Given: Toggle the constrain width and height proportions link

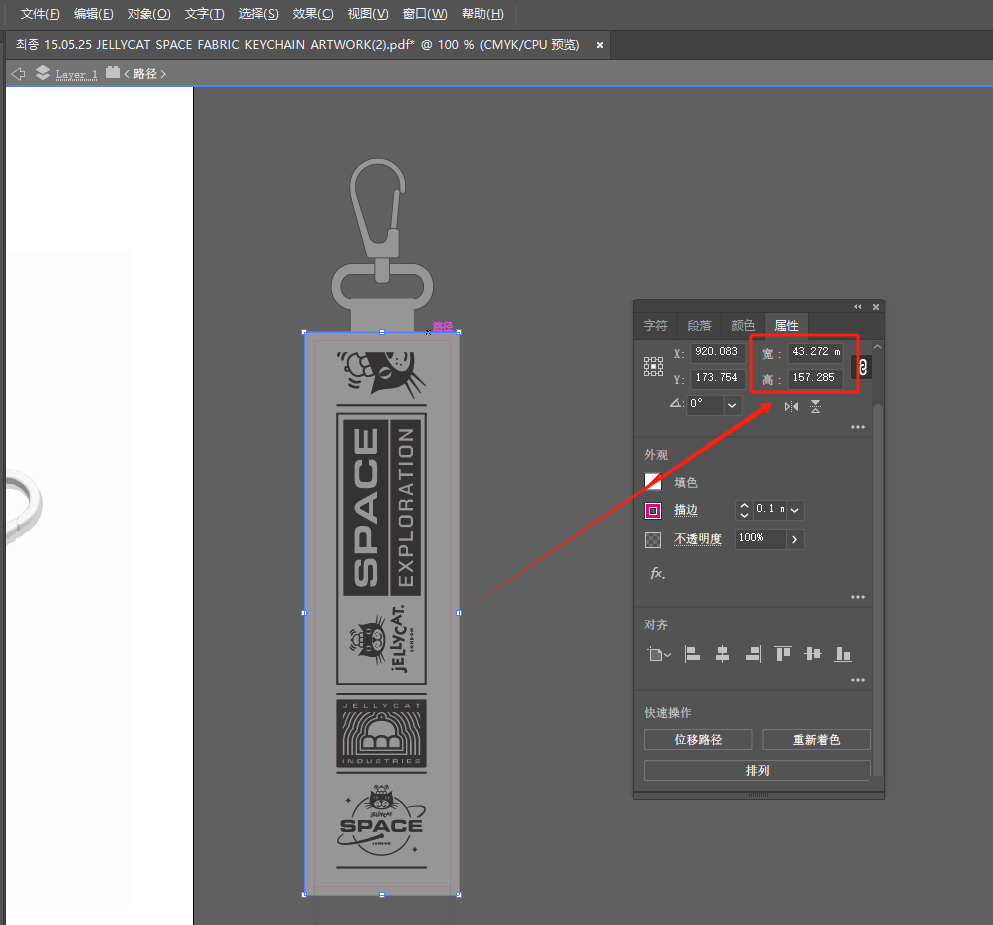Looking at the screenshot, I should [863, 367].
